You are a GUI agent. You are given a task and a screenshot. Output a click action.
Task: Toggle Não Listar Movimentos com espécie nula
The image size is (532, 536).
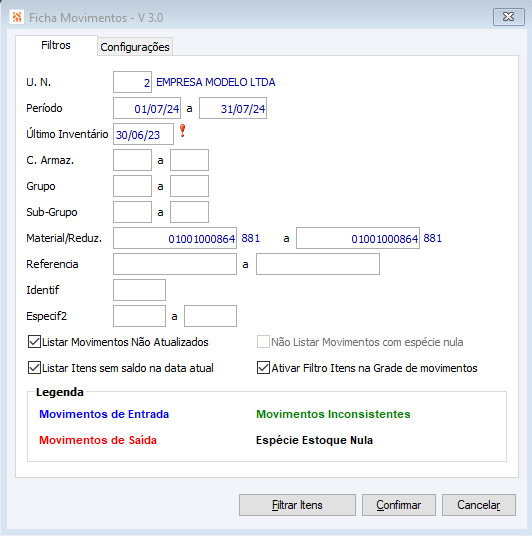click(263, 342)
